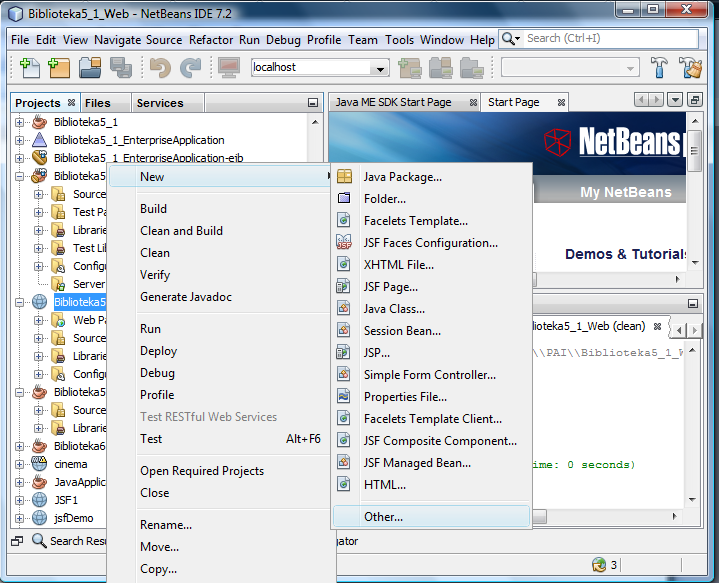Click the quick search magnifier icon
Screen dimensions: 719x583
(x=509, y=39)
